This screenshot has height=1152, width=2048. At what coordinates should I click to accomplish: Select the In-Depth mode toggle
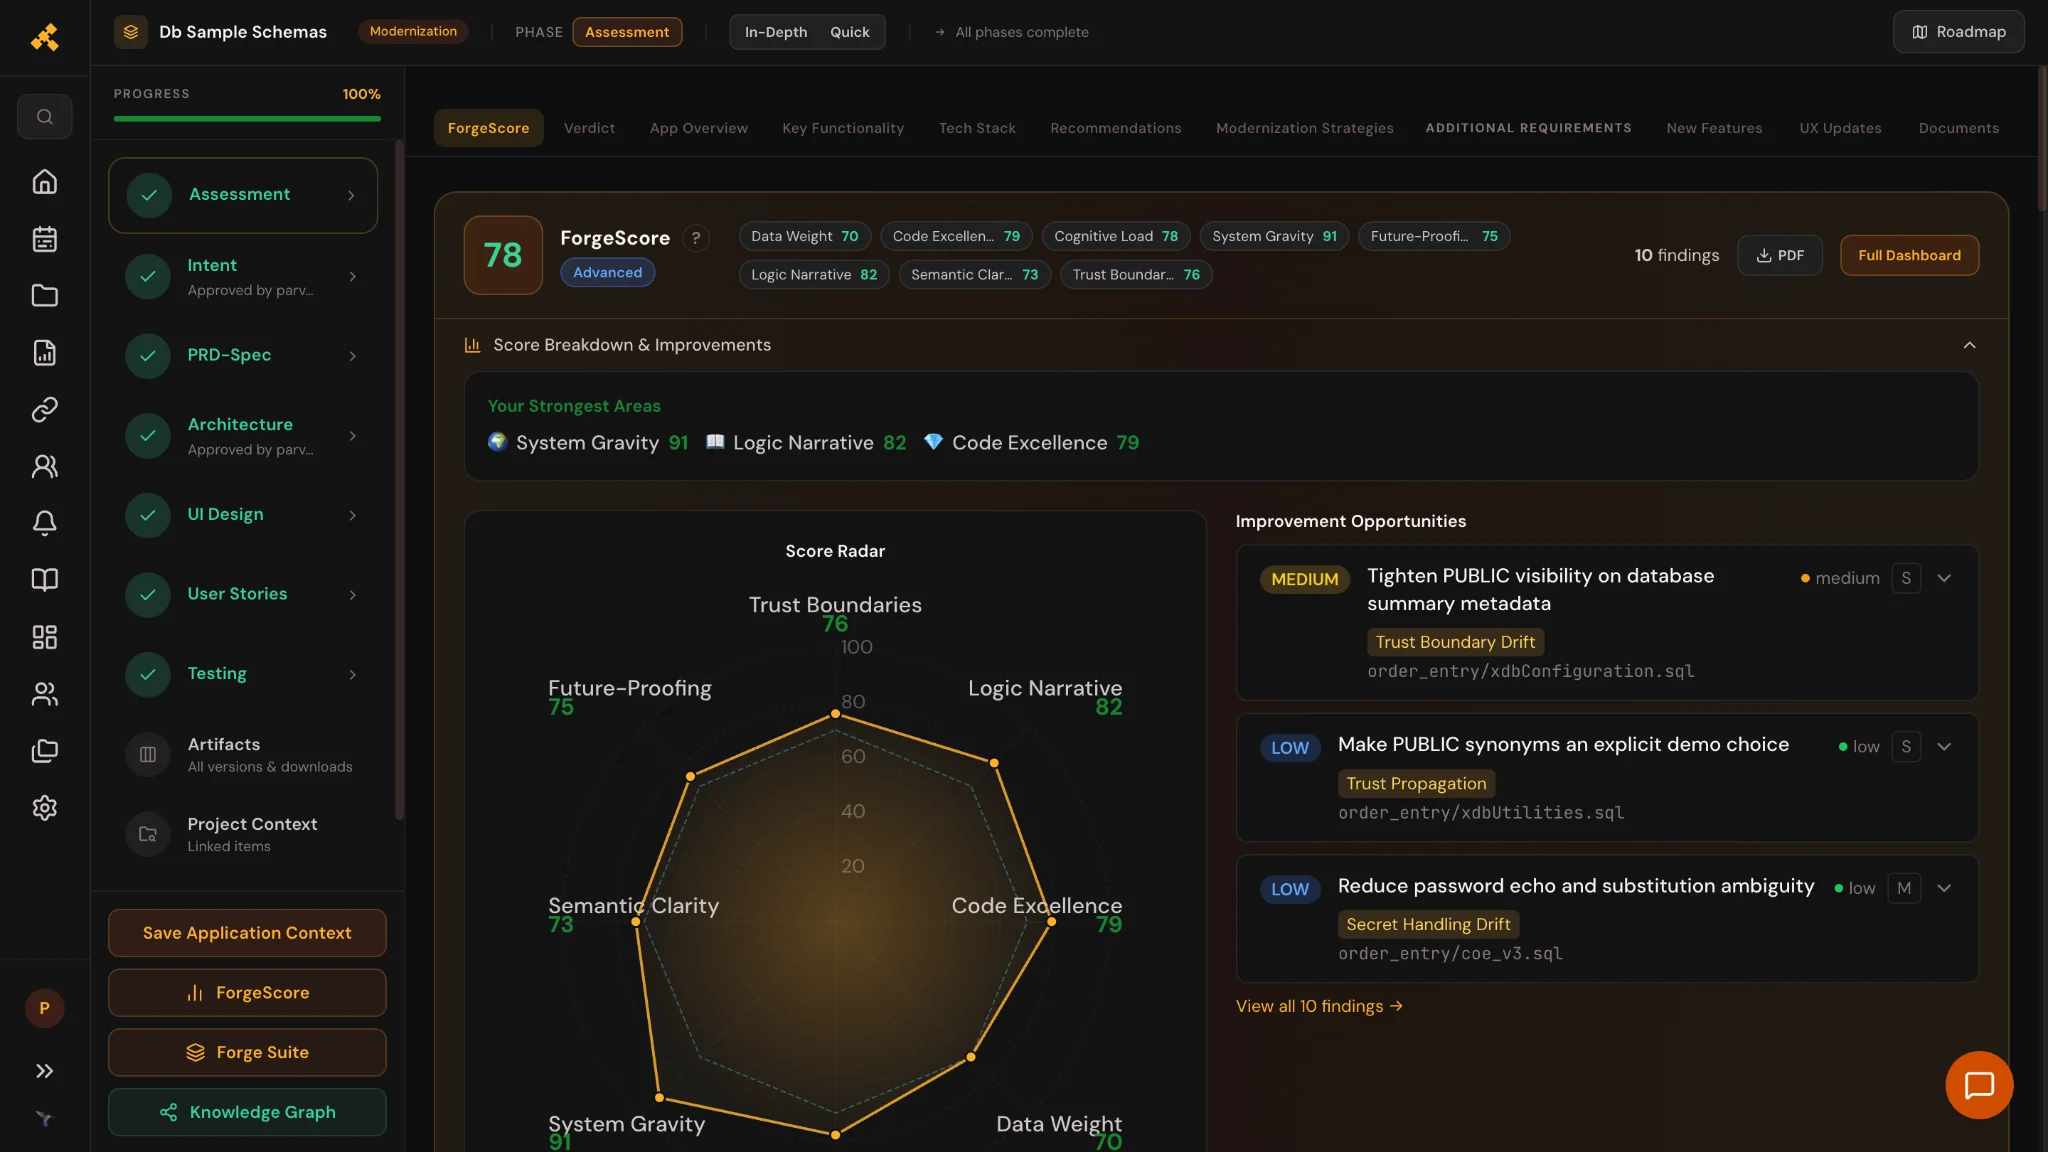[x=776, y=32]
